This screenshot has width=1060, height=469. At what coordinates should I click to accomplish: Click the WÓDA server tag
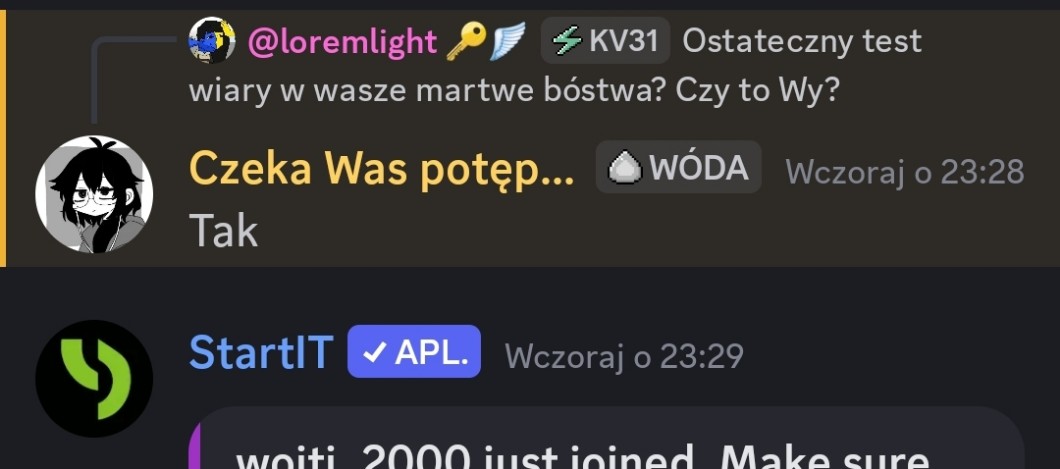(678, 167)
